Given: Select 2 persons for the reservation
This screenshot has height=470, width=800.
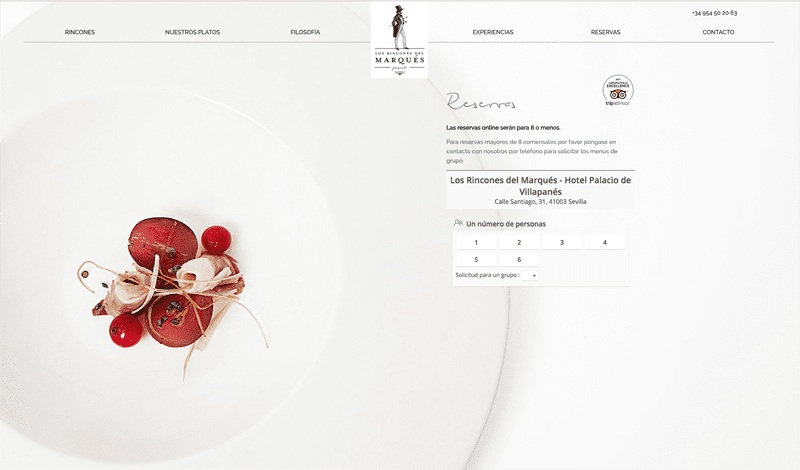Looking at the screenshot, I should (x=519, y=242).
